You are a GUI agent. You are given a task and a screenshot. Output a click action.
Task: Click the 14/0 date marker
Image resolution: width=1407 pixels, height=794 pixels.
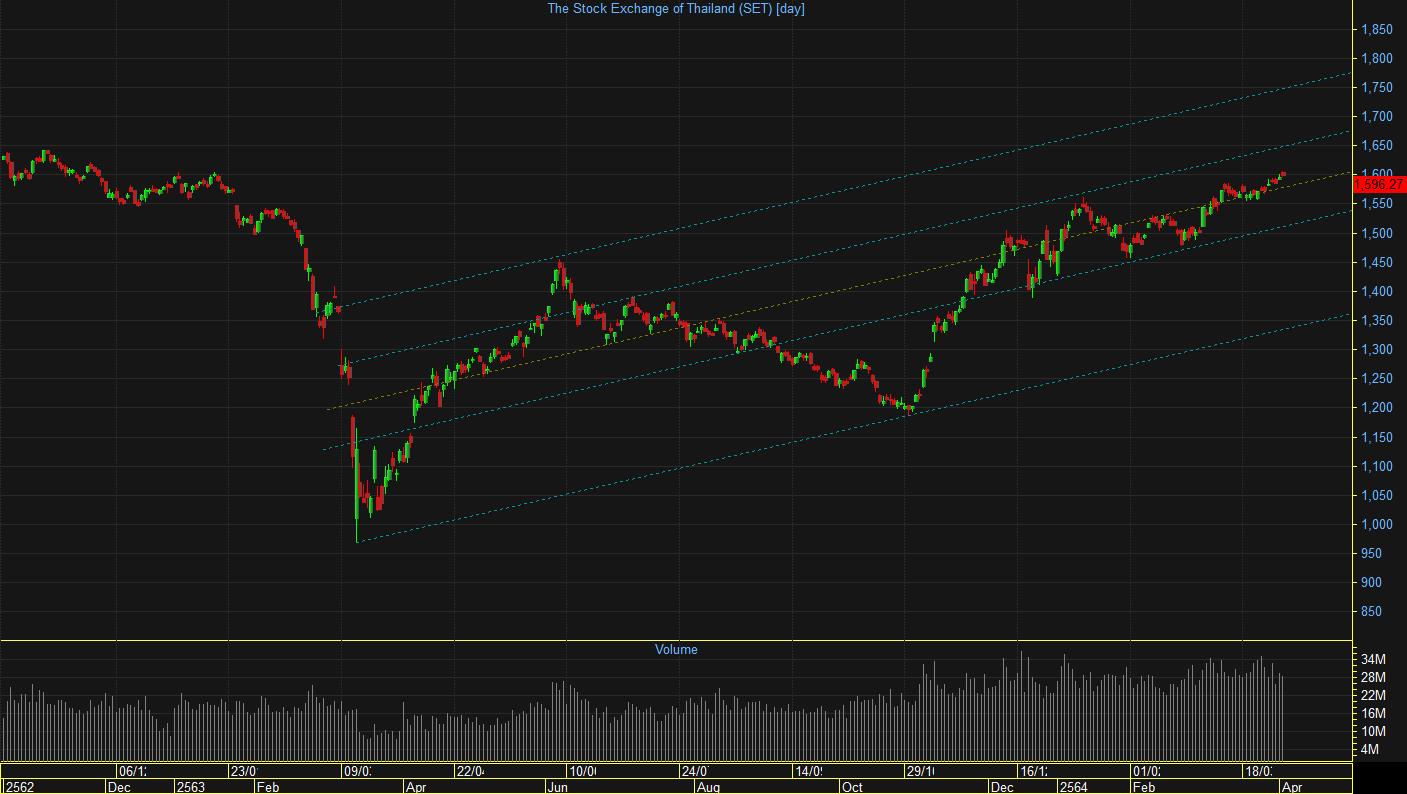click(808, 771)
